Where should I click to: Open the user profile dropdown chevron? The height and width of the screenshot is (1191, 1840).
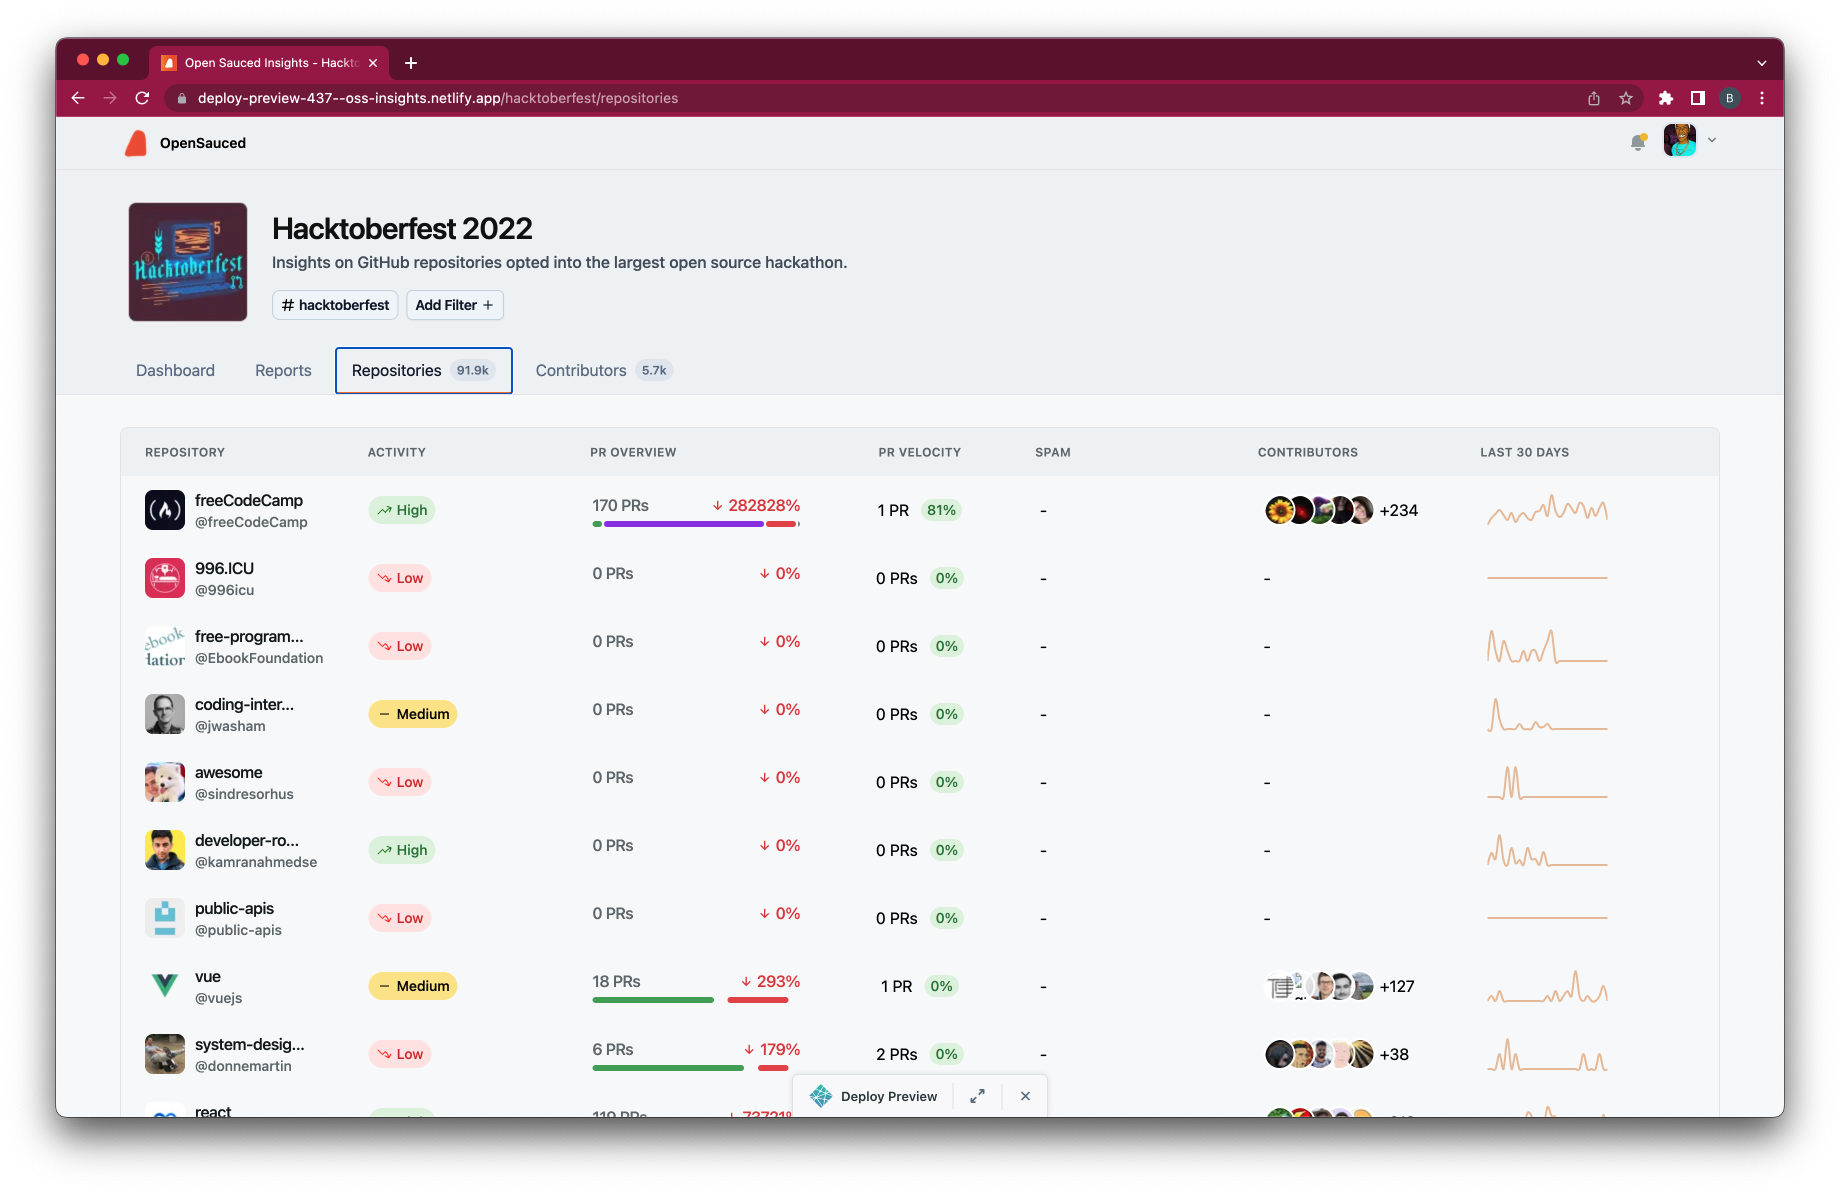tap(1712, 140)
